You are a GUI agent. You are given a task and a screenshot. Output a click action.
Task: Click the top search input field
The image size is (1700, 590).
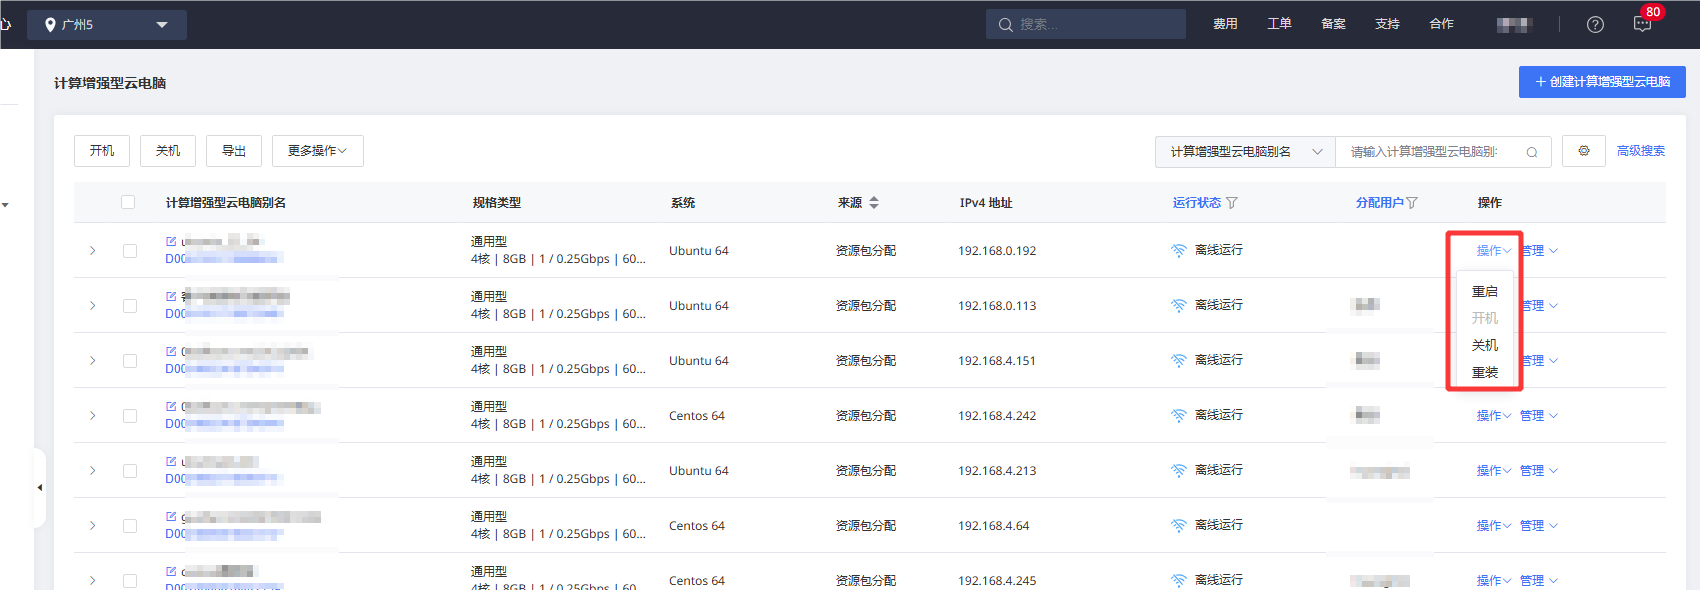1095,24
